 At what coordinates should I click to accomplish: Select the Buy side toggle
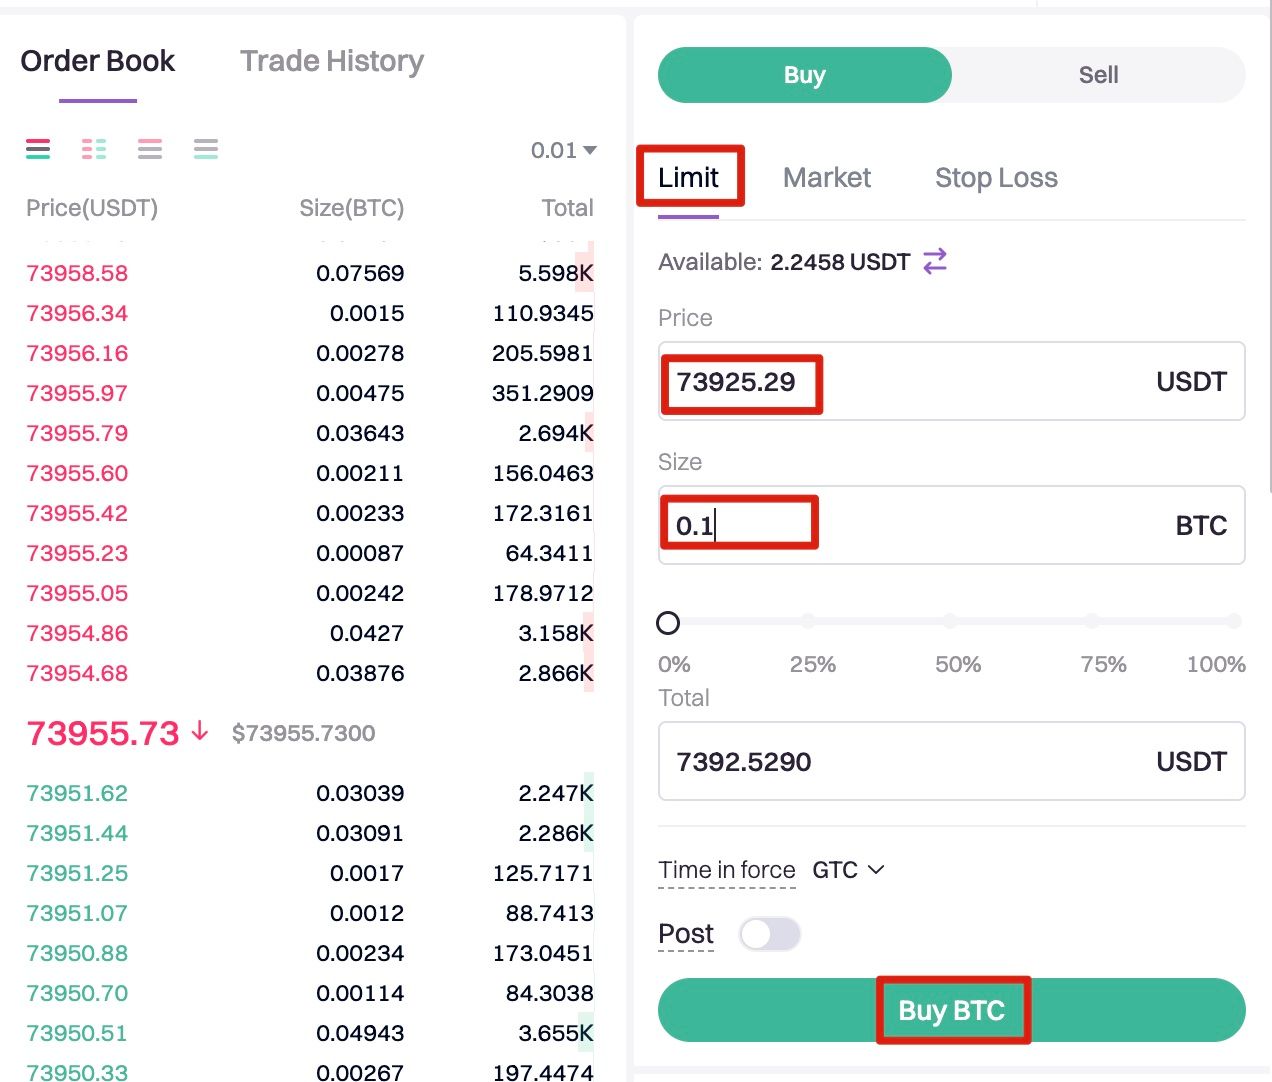pyautogui.click(x=804, y=75)
